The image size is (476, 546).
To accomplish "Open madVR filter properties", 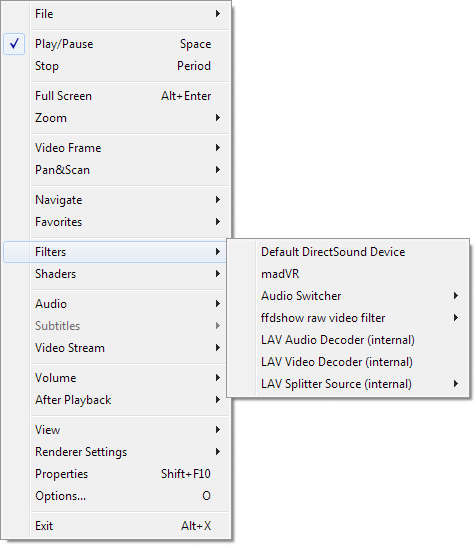I will (x=348, y=274).
